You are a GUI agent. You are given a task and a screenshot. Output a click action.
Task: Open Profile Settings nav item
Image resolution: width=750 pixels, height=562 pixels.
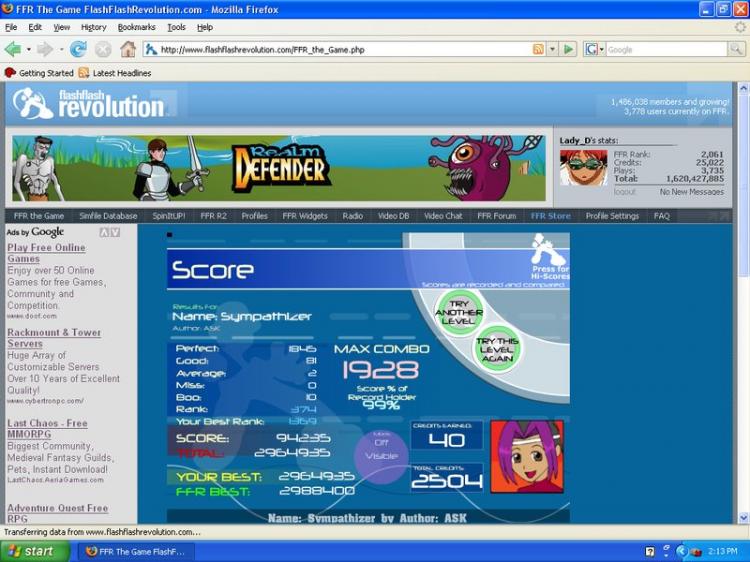click(x=612, y=216)
